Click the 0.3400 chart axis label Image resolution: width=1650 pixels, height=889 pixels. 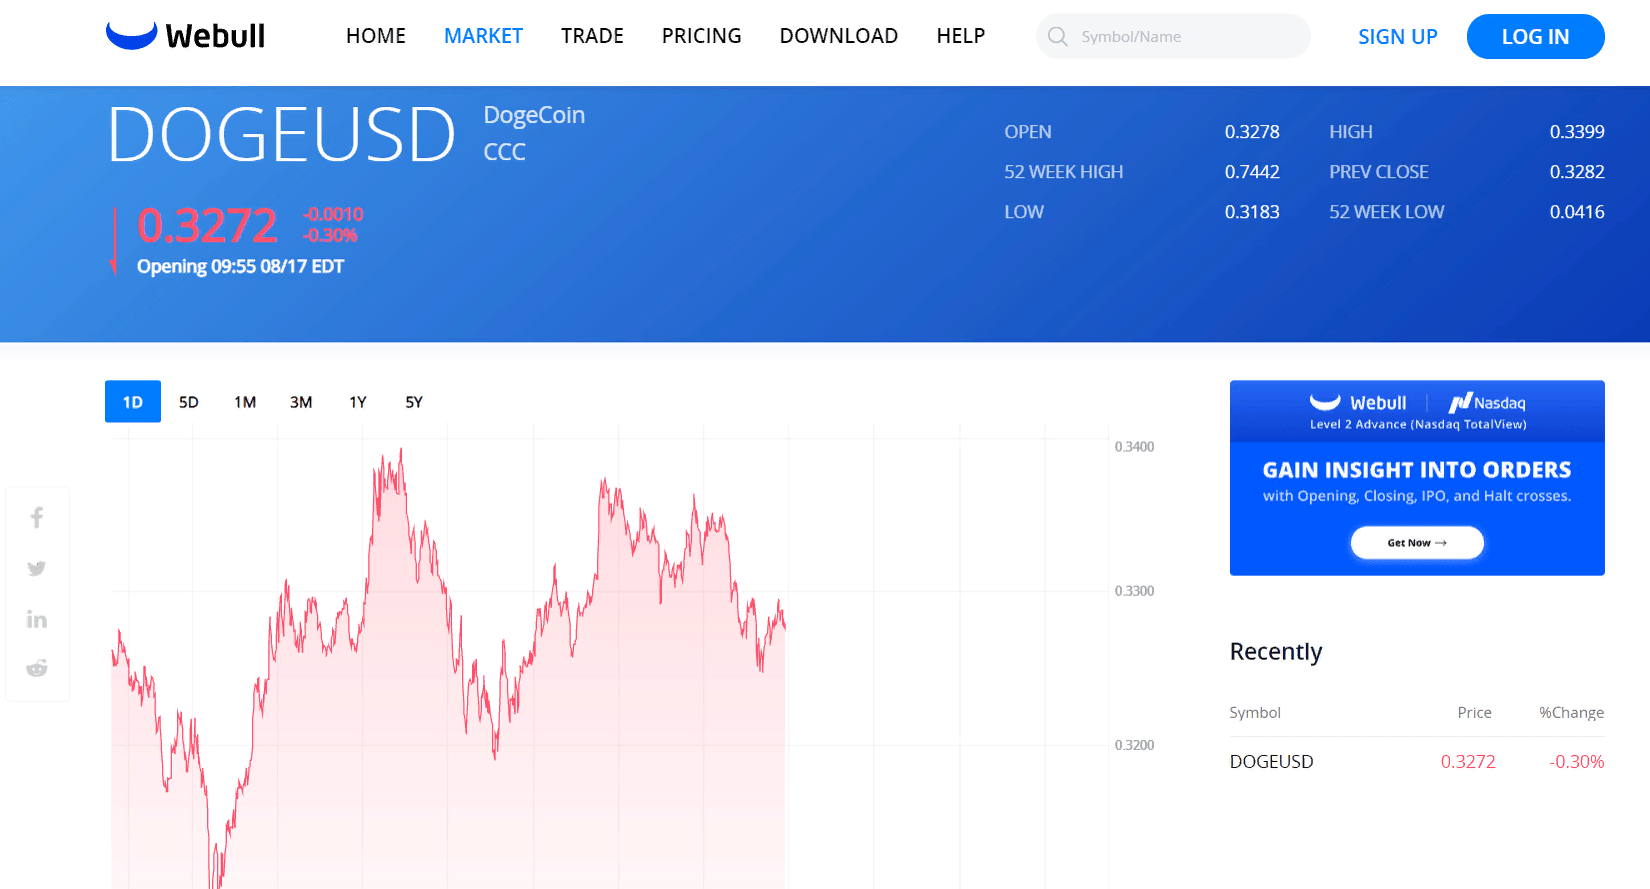tap(1134, 447)
